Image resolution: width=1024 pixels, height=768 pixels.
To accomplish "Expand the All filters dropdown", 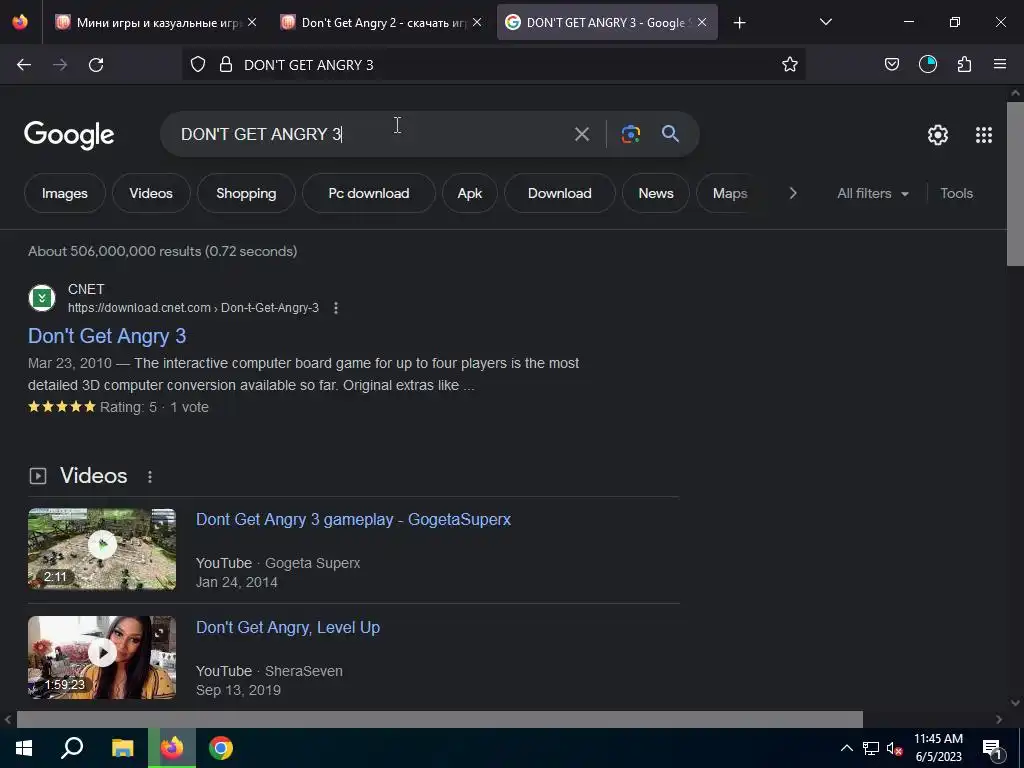I will coord(872,193).
